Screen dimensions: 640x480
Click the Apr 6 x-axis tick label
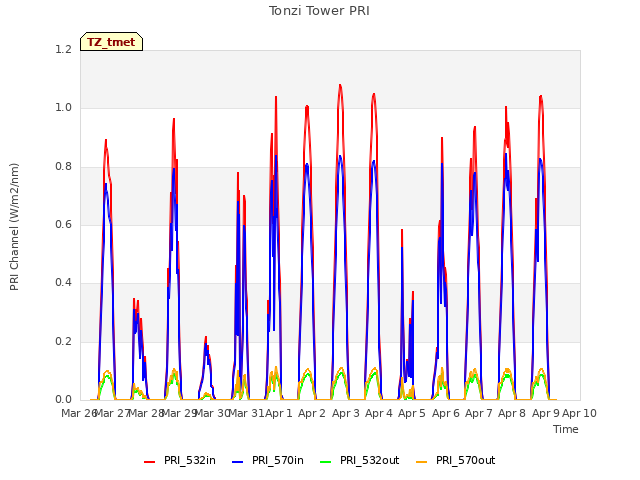click(446, 413)
